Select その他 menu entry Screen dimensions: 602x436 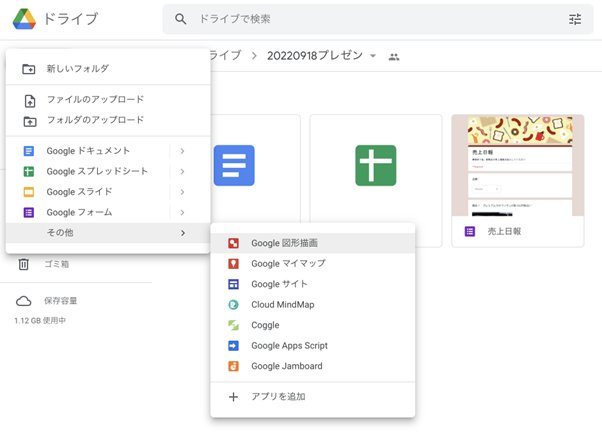pos(108,233)
